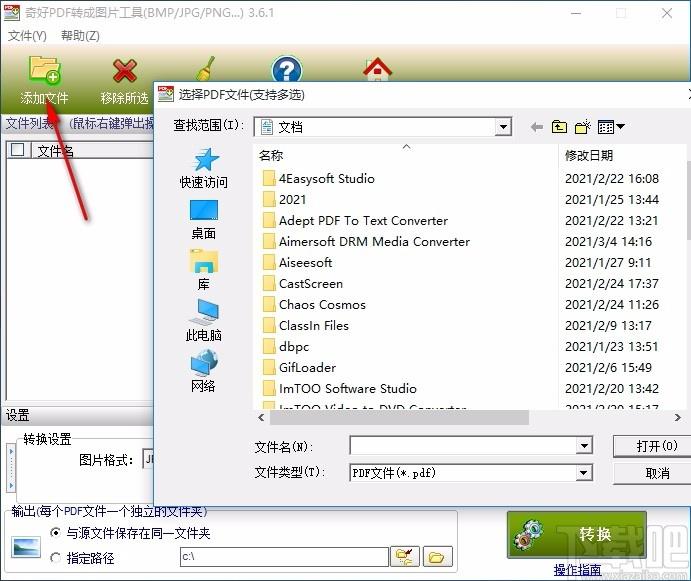The width and height of the screenshot is (691, 581).
Task: Click the horizontal scrollbar thumb in file list
Action: tap(399, 417)
